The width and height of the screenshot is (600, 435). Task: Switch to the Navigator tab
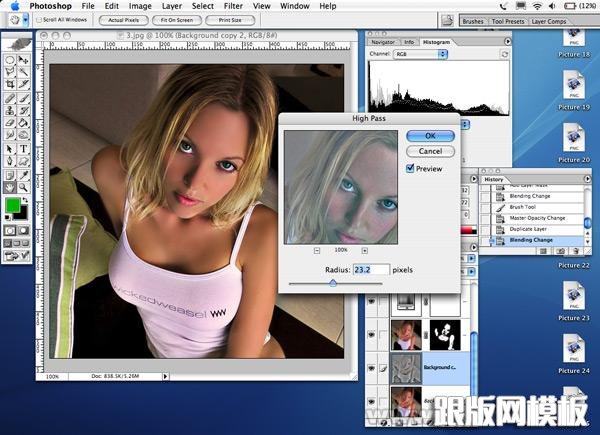point(383,42)
